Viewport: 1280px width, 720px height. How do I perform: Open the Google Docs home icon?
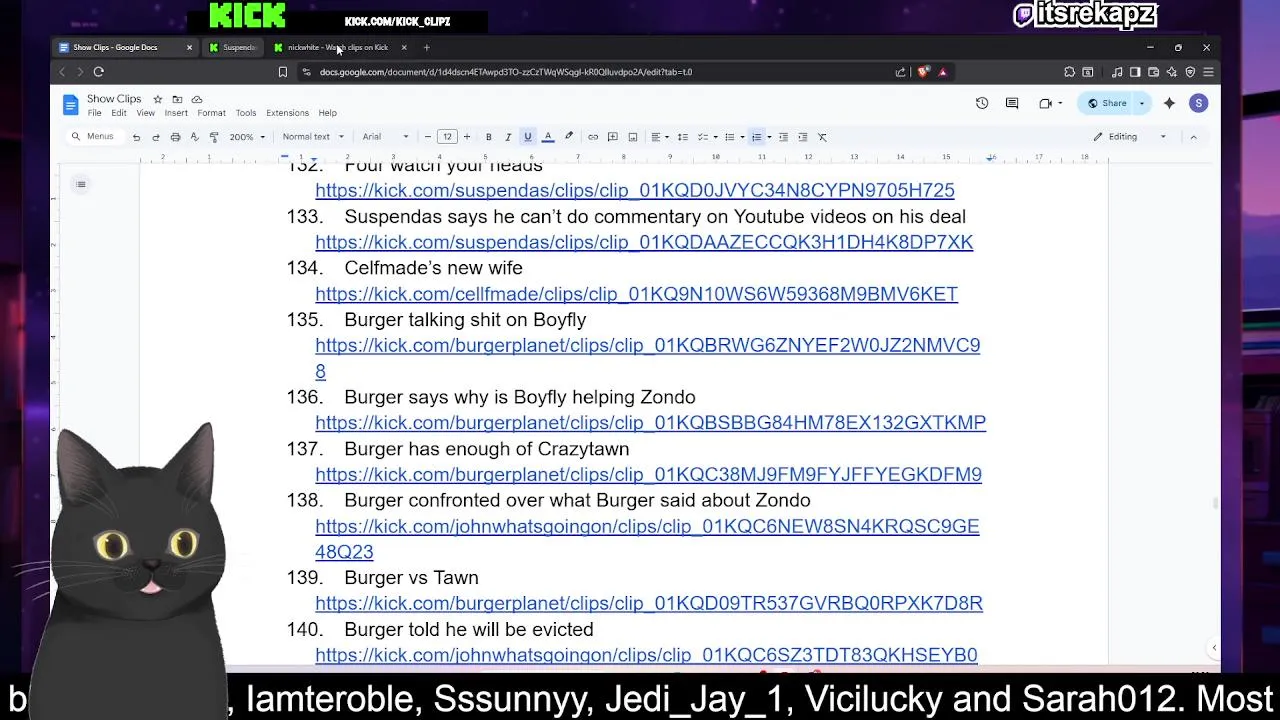point(70,104)
